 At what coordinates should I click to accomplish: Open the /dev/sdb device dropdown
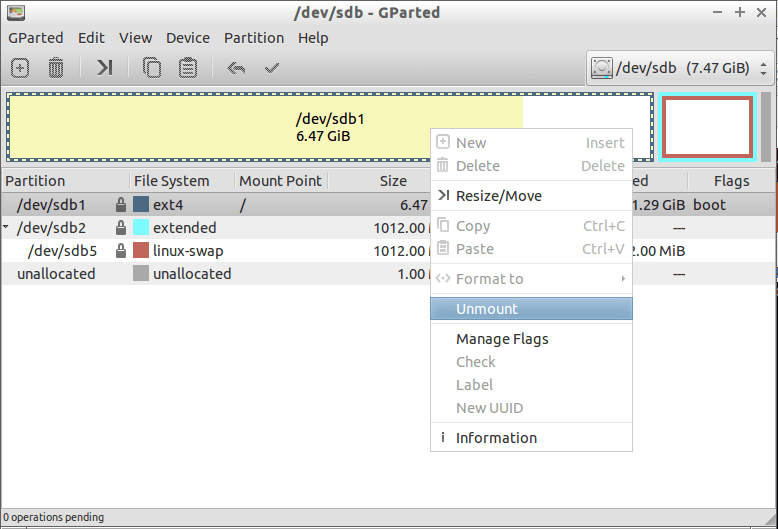tap(680, 67)
